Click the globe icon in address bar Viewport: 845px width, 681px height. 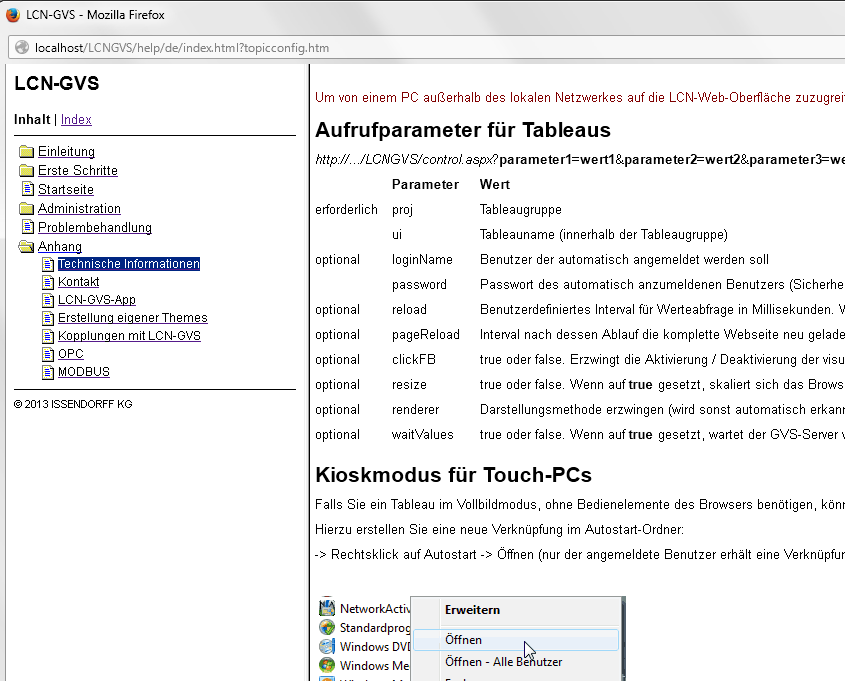[21, 47]
